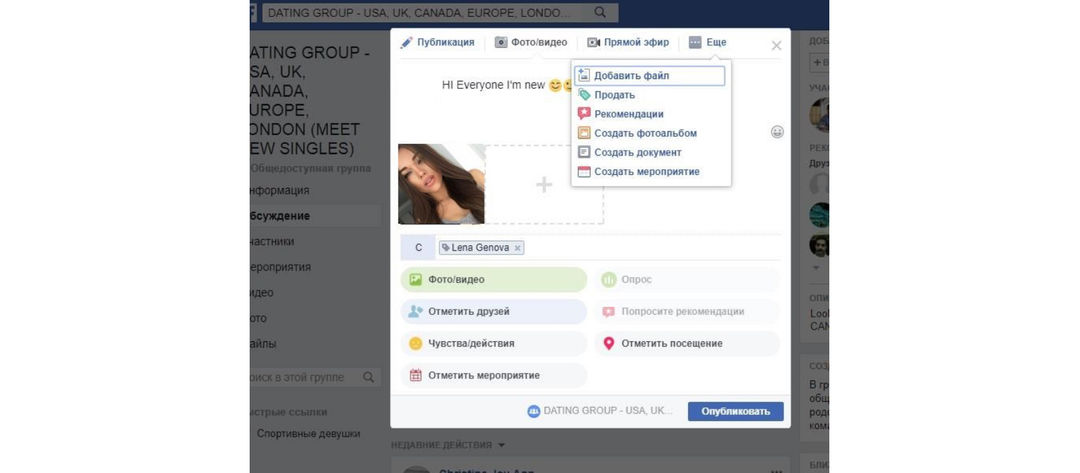Open the Фото/видео tab at top

click(x=531, y=43)
